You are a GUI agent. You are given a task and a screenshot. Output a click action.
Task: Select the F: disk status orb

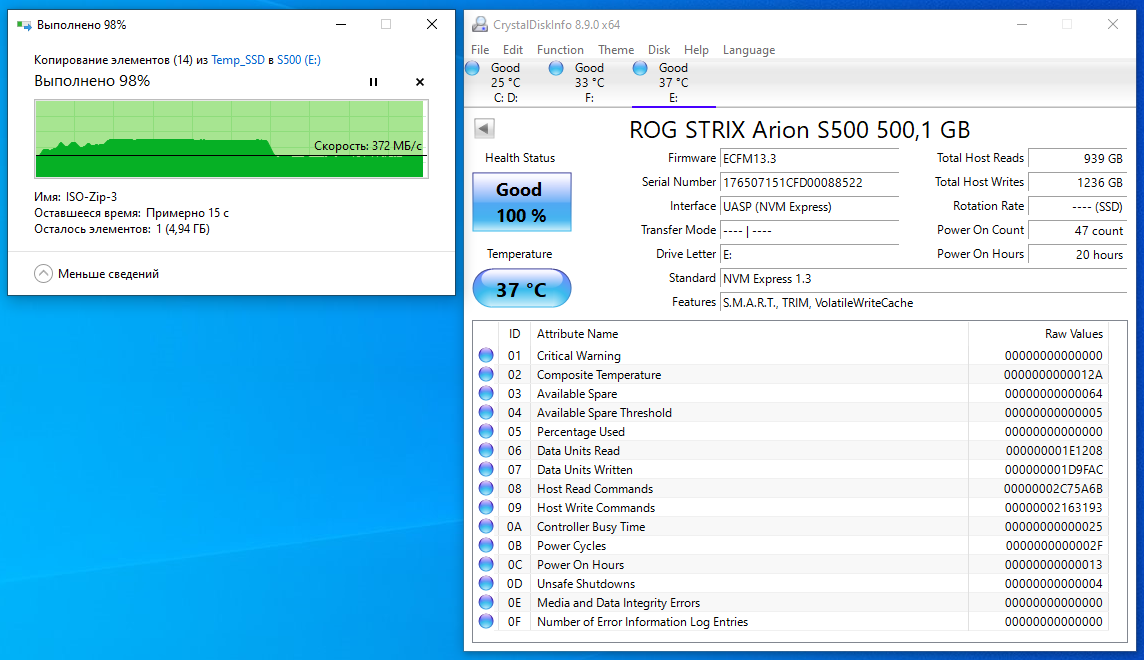[557, 68]
